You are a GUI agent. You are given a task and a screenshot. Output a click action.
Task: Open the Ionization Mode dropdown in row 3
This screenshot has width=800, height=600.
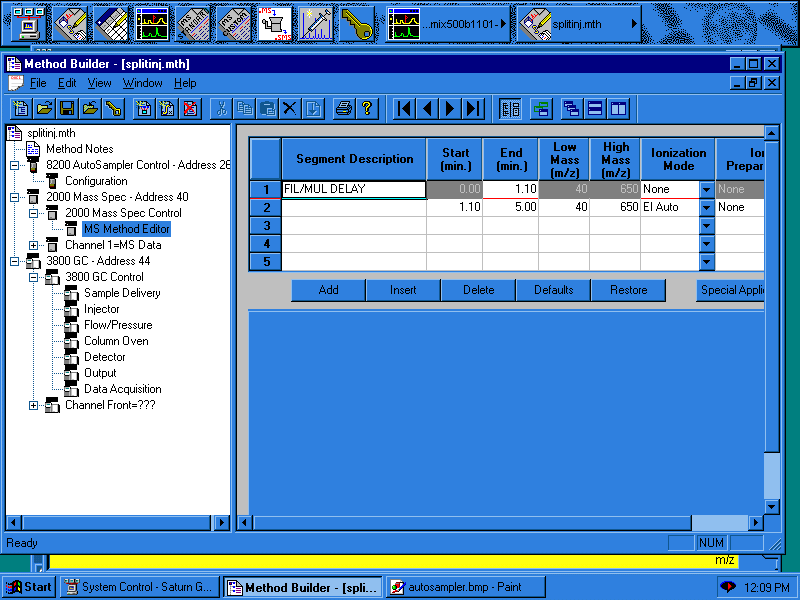(707, 225)
